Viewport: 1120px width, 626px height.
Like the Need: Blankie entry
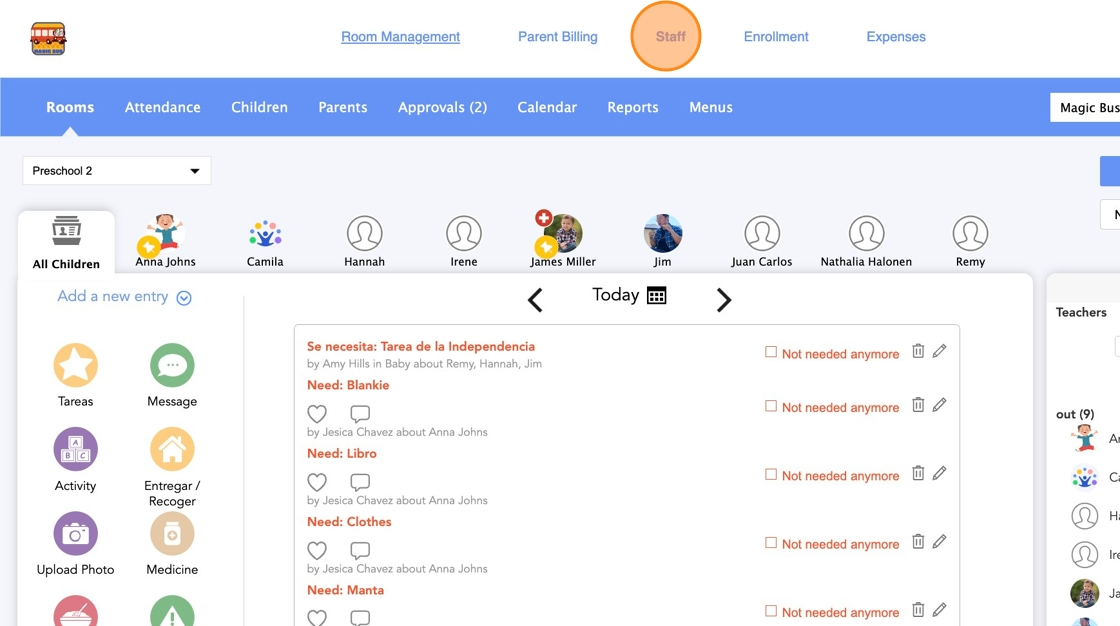coord(317,414)
